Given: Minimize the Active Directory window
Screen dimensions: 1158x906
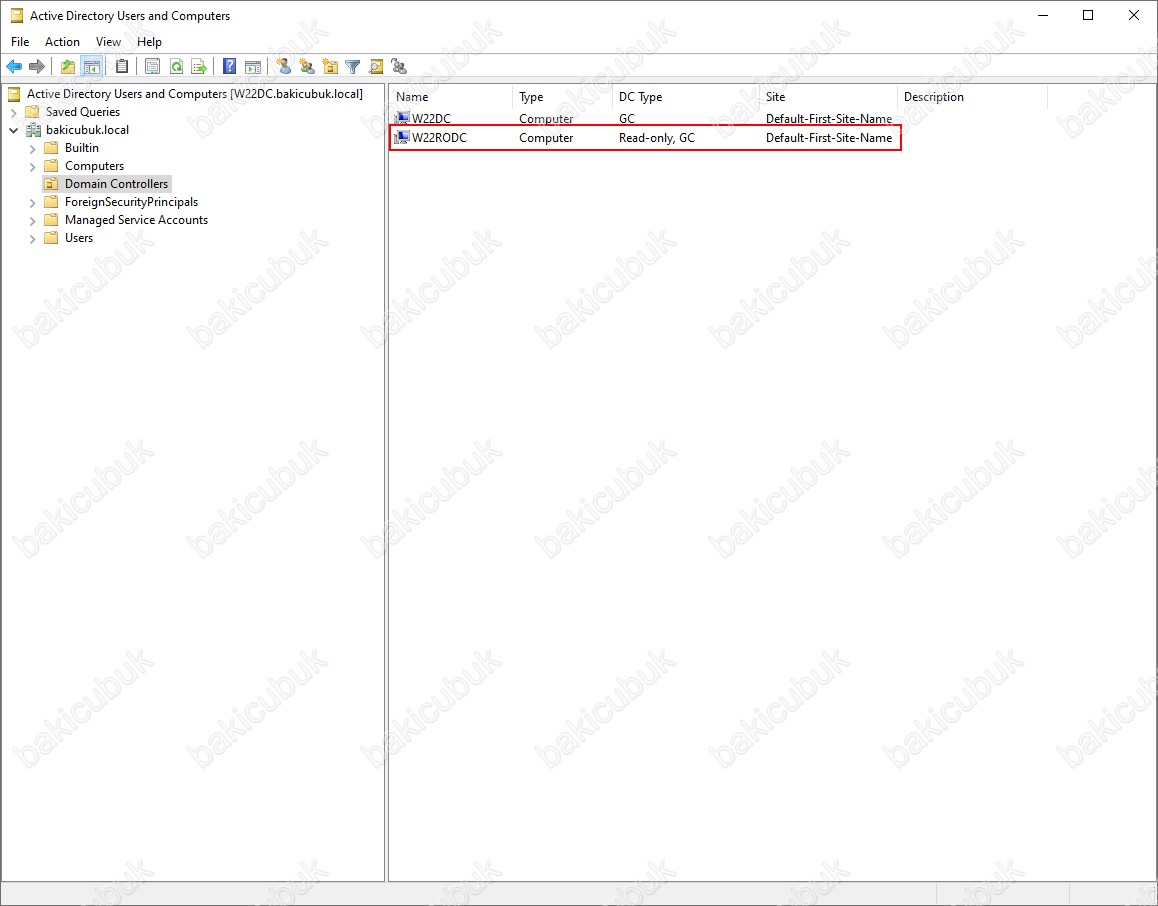Looking at the screenshot, I should [x=1043, y=16].
